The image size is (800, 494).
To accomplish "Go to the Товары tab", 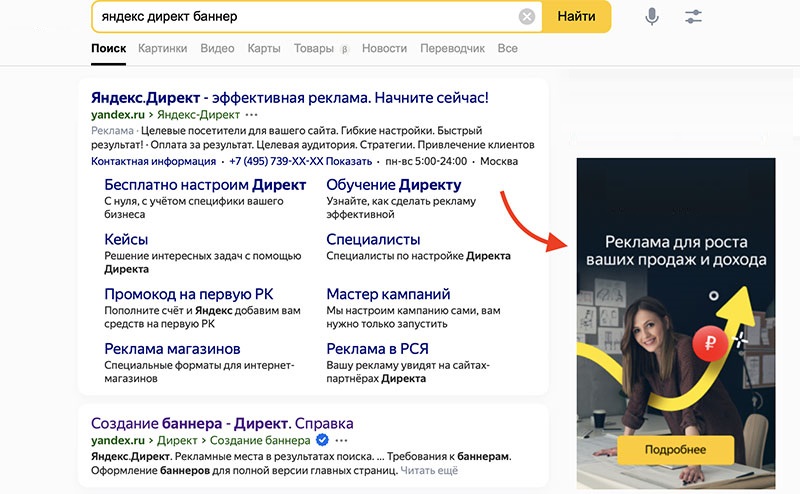I will tap(313, 48).
